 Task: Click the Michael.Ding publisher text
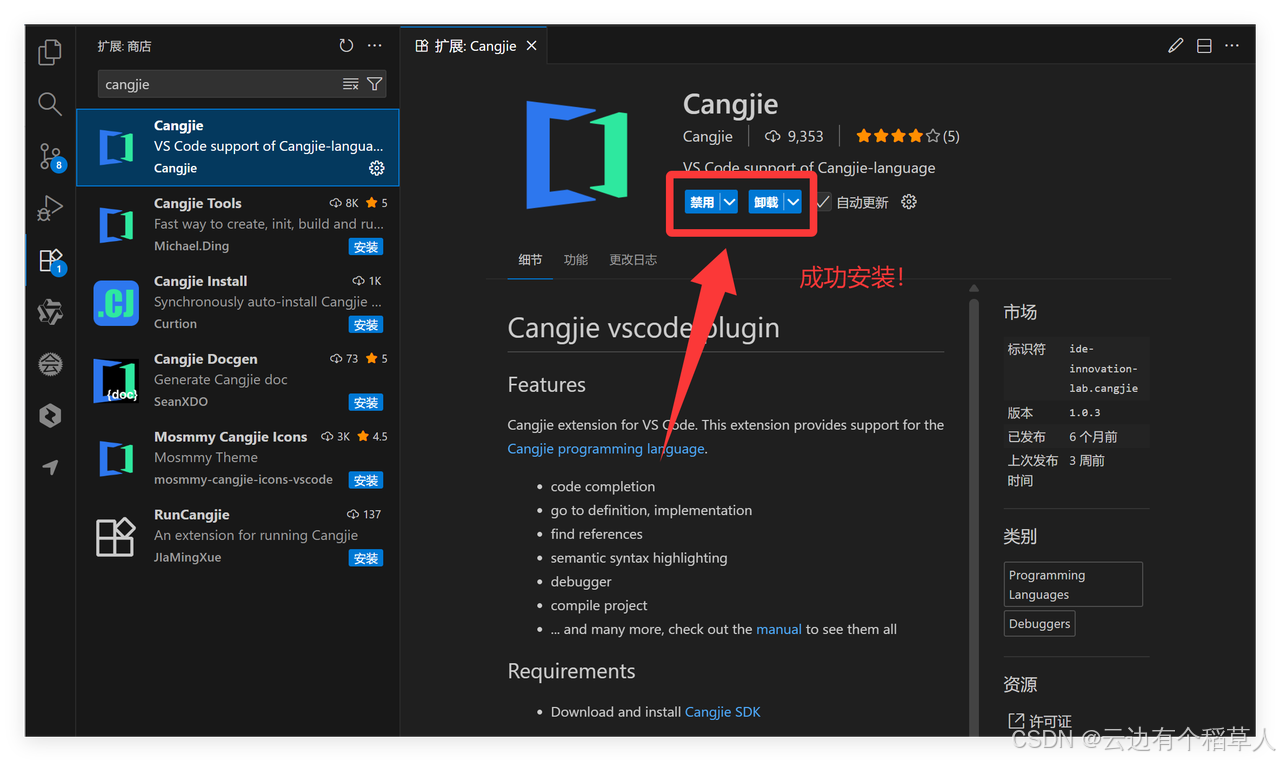click(x=191, y=246)
